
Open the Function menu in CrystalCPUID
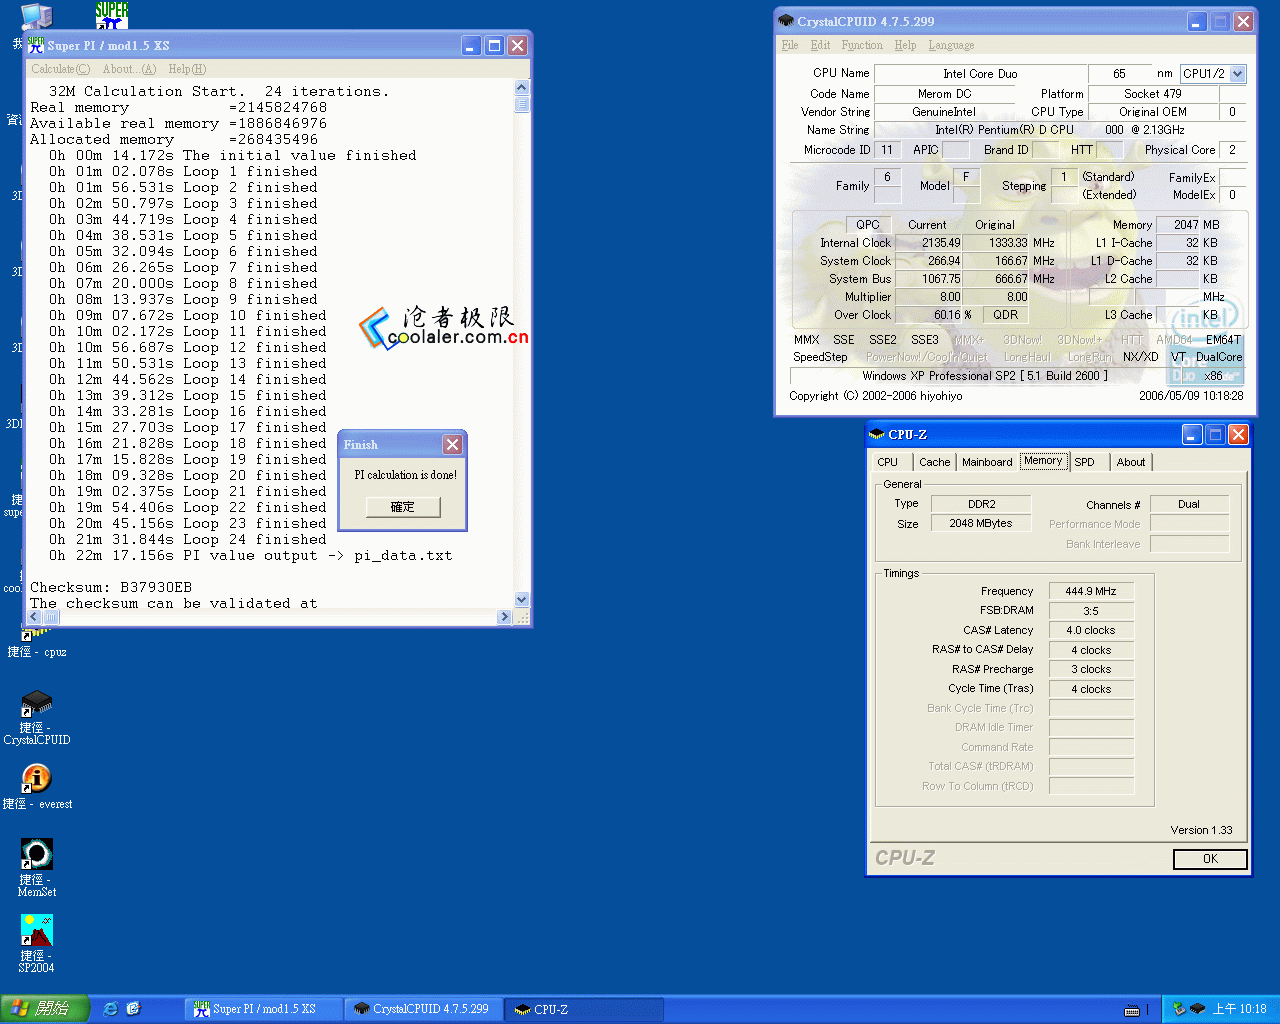pos(861,45)
